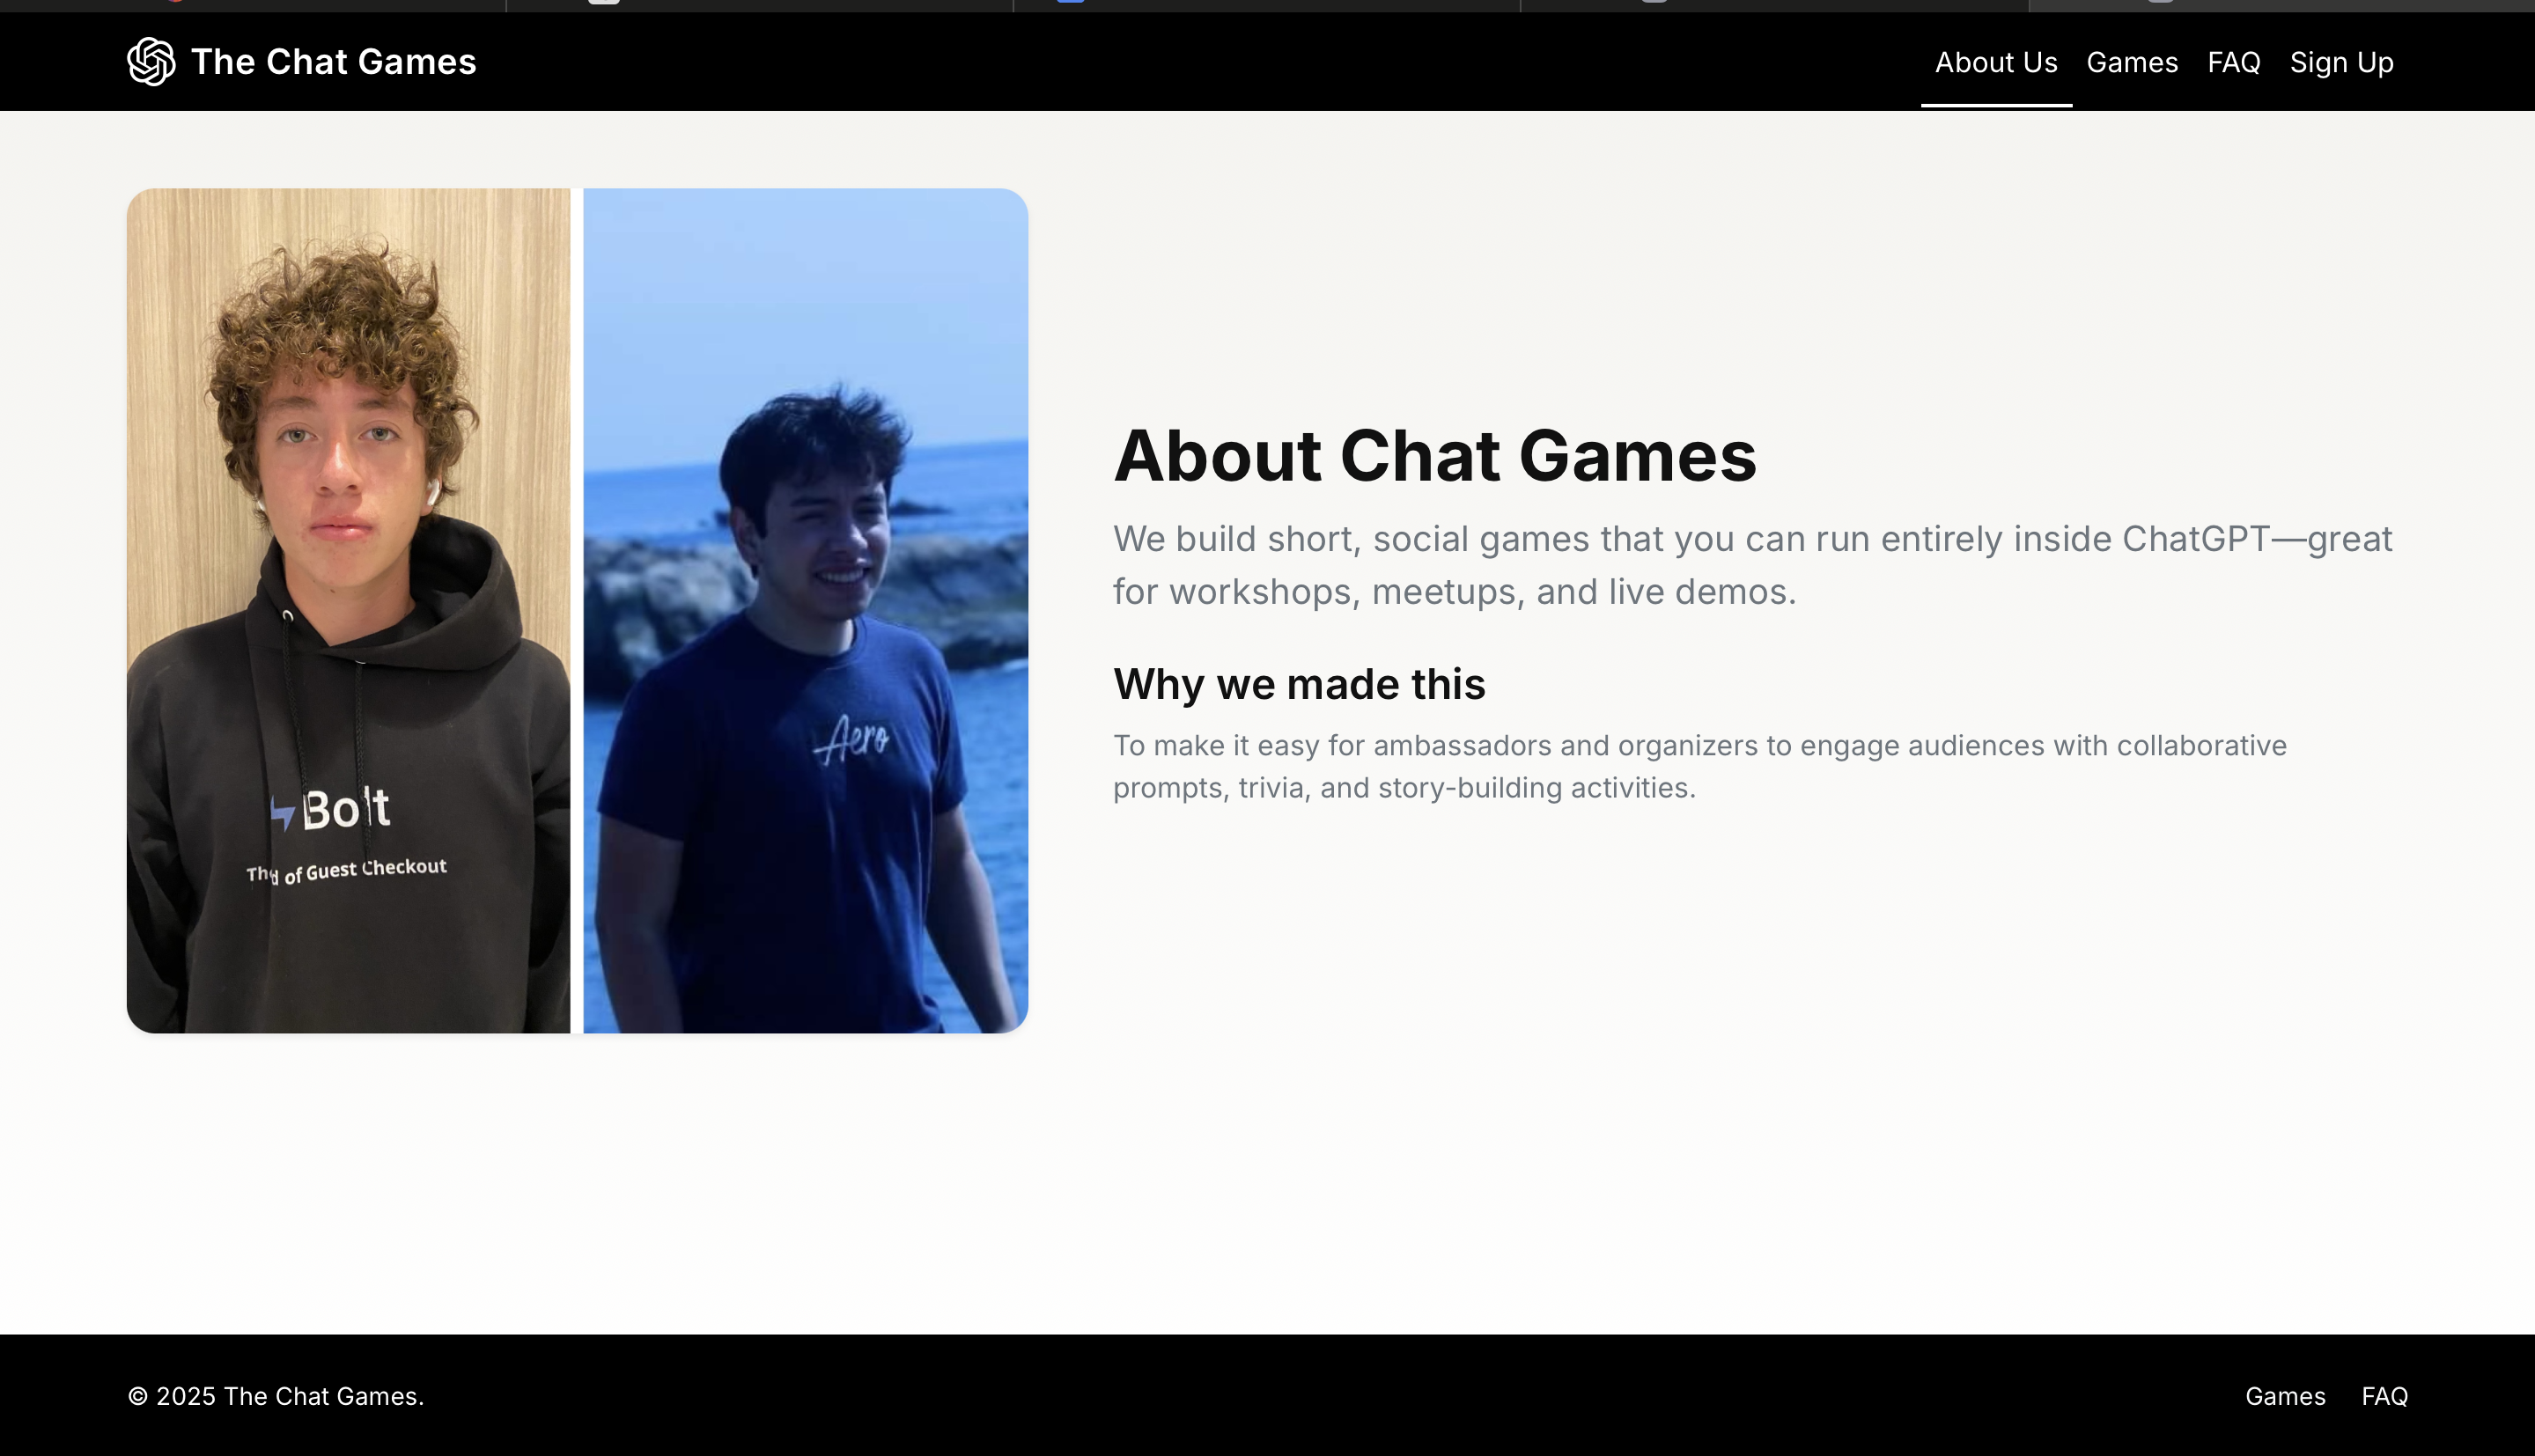Click the Bolt lightning logo on hoodie

pyautogui.click(x=284, y=811)
